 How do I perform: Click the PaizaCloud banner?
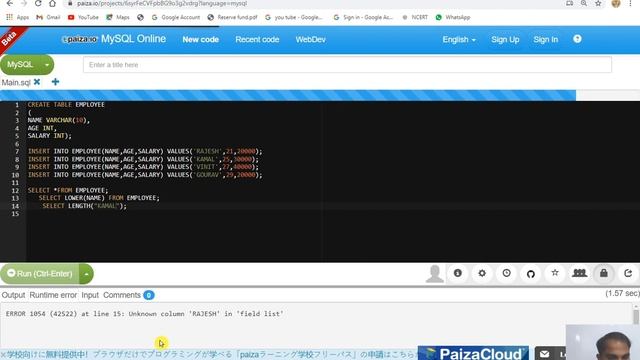(x=473, y=353)
